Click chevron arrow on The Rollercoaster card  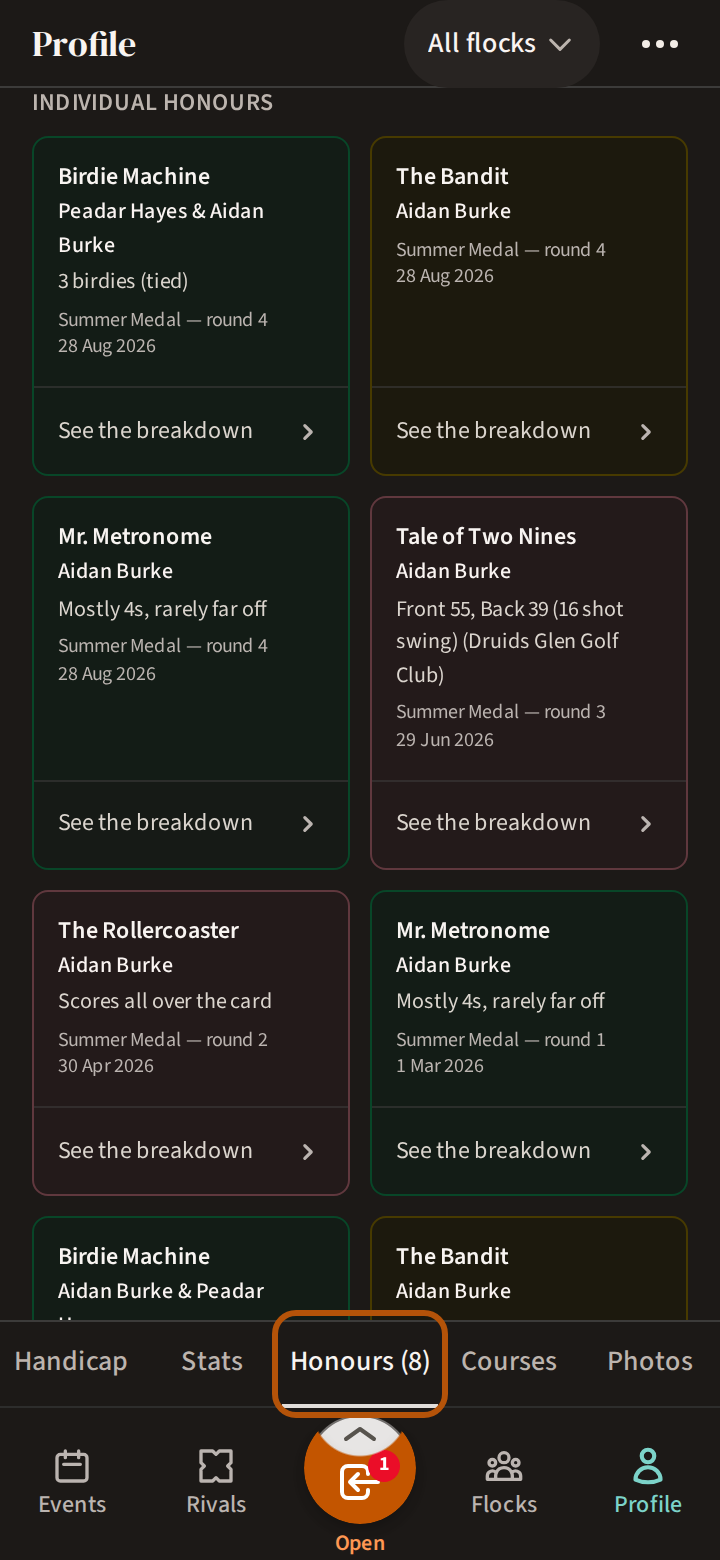[x=308, y=1151]
